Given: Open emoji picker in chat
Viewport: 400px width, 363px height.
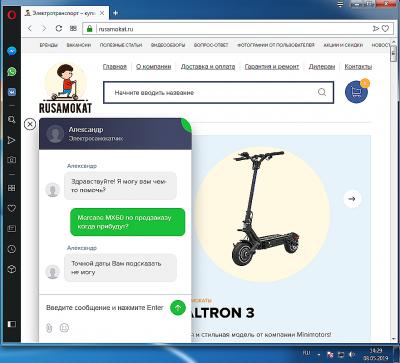Looking at the screenshot, I should tap(64, 328).
